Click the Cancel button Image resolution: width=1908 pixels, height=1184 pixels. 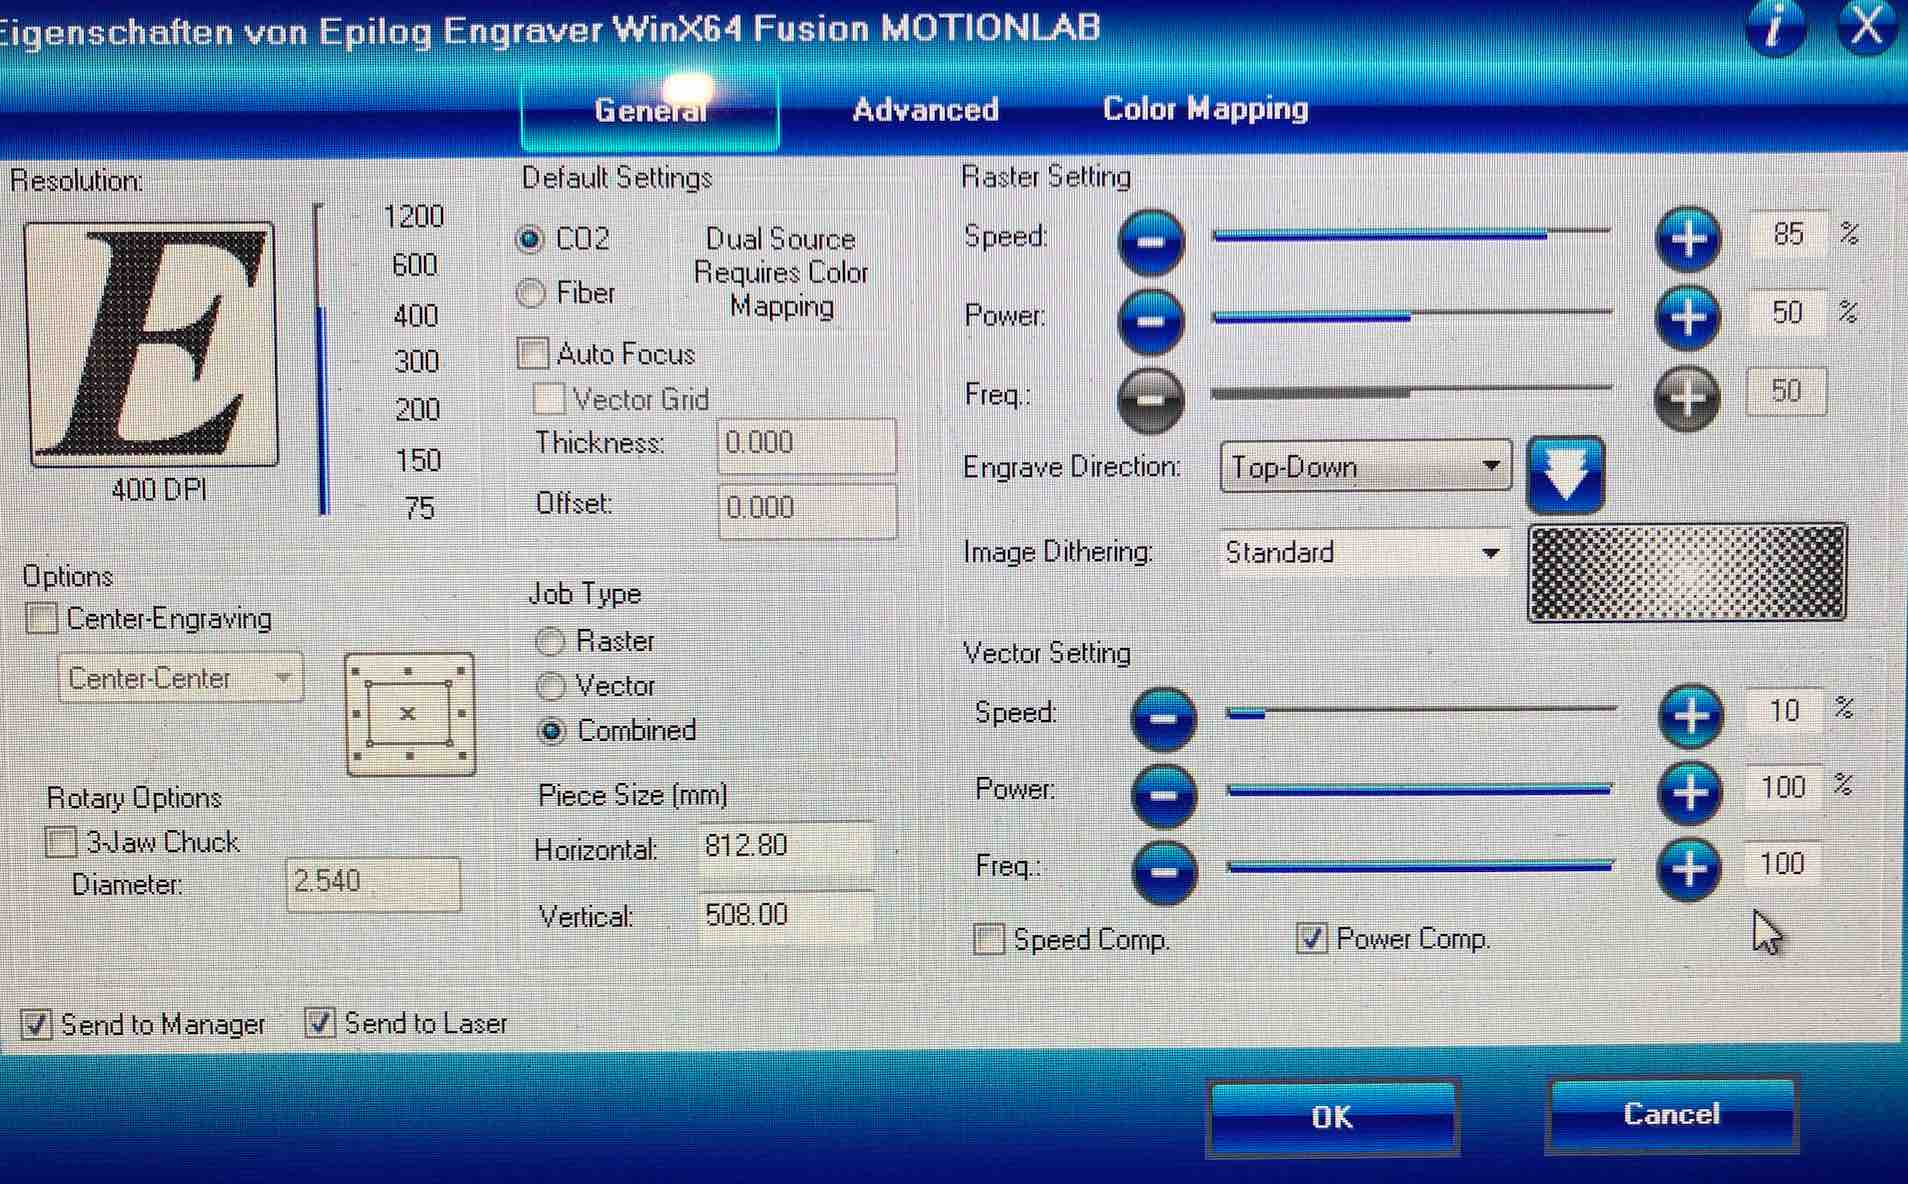(1671, 1114)
